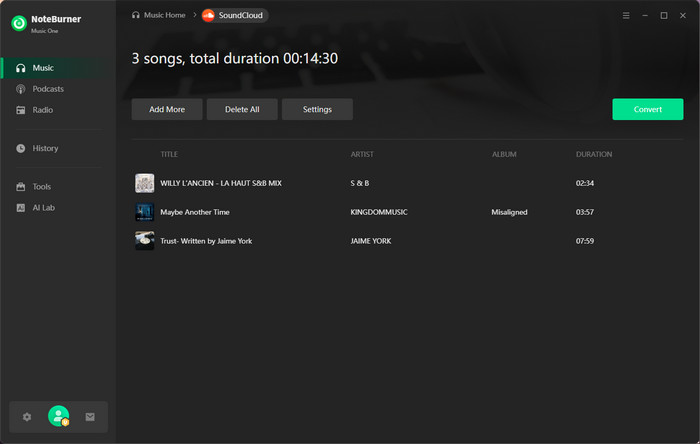Minimize the NoteBurner window
Image resolution: width=700 pixels, height=444 pixels.
[x=645, y=15]
